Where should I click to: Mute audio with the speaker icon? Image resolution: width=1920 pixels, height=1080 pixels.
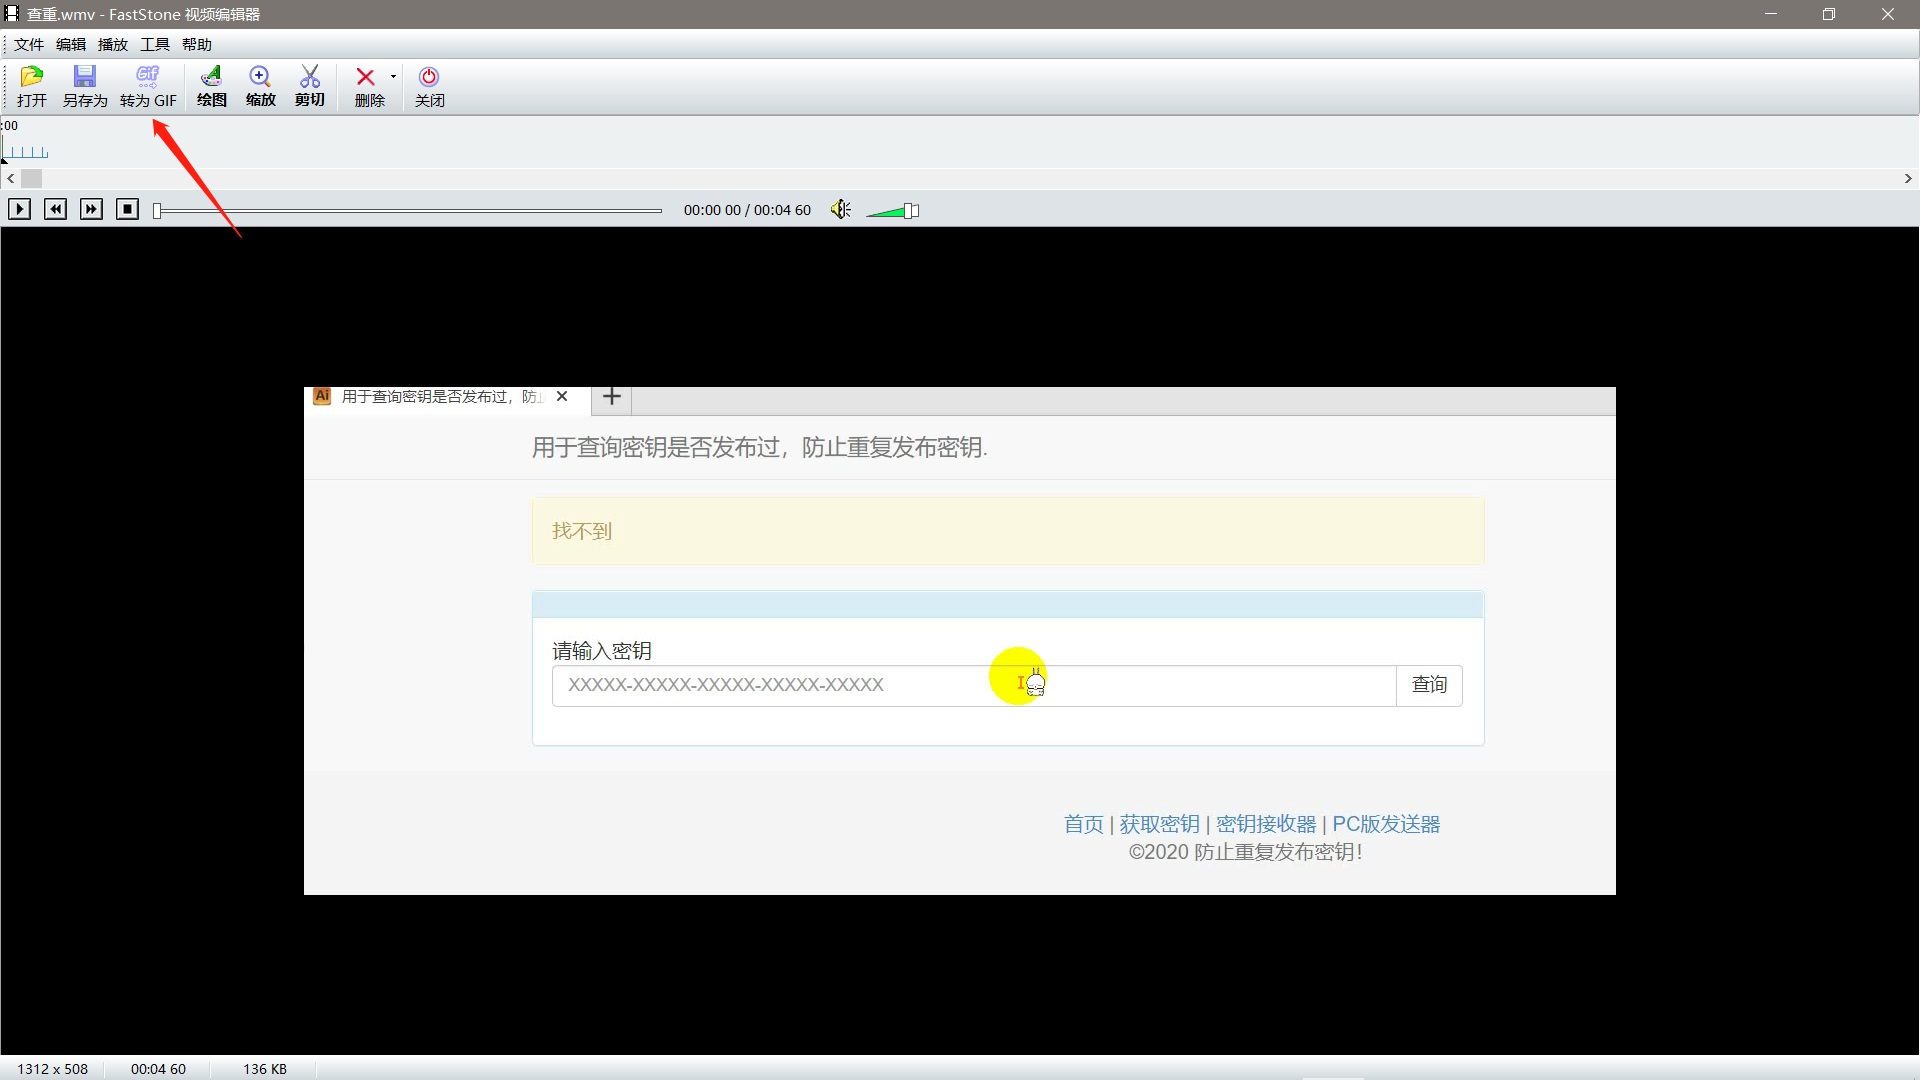point(840,210)
